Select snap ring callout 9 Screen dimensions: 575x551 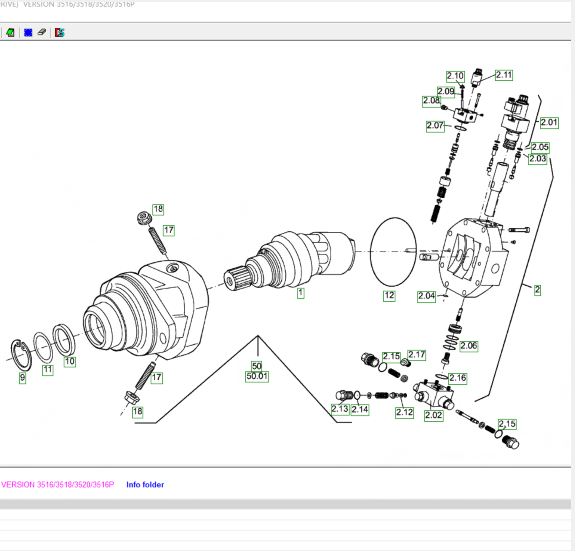(x=22, y=378)
